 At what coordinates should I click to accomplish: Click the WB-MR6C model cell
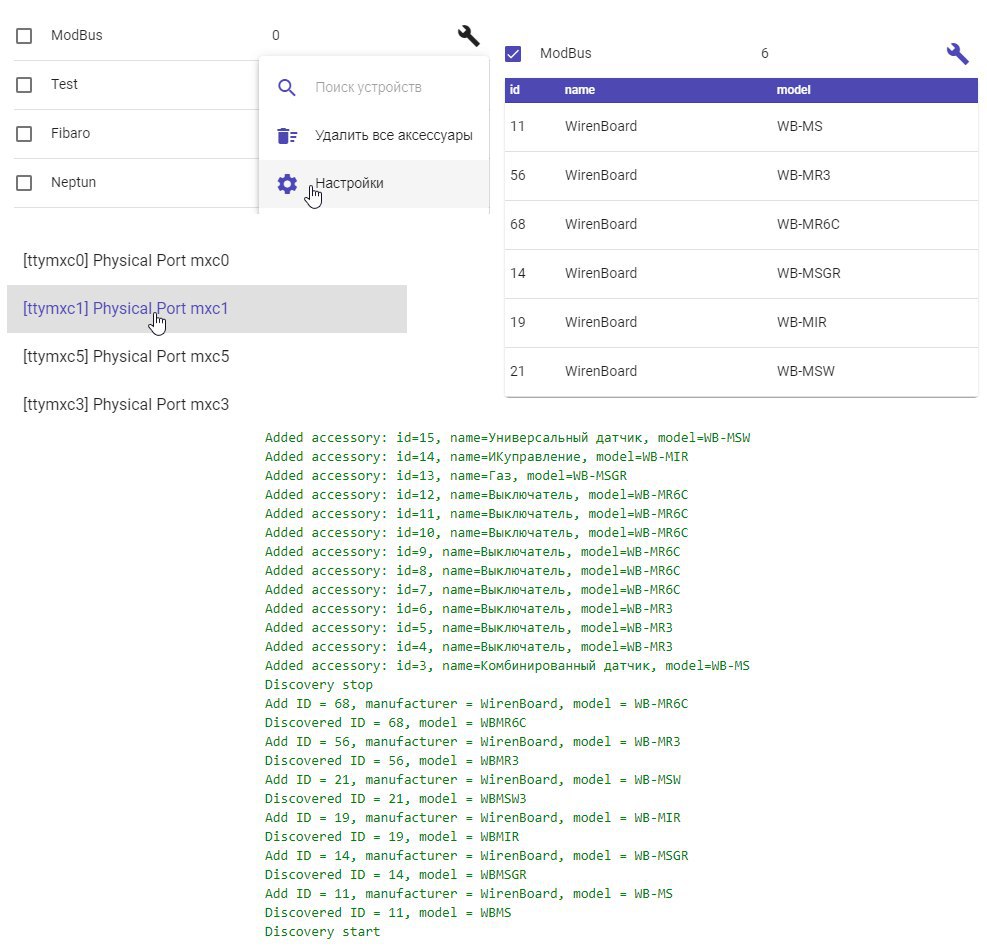click(808, 225)
